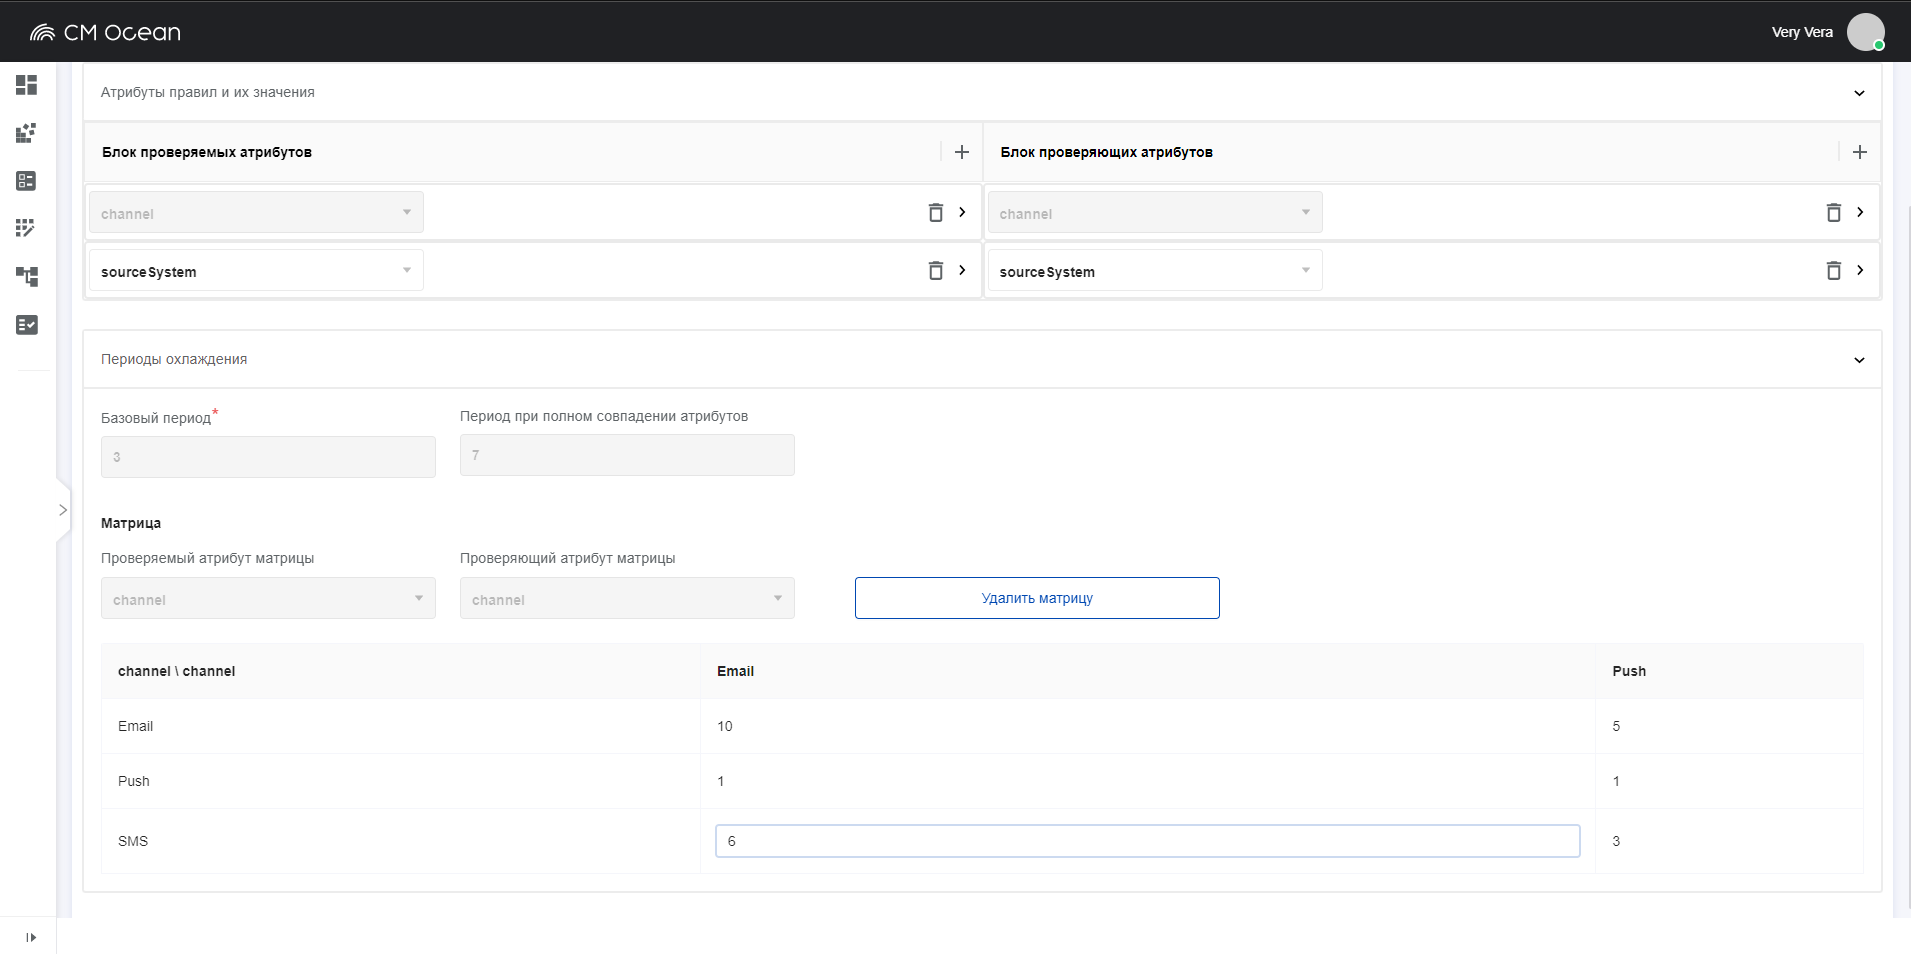Expand the checked channel attribute row chevron
The height and width of the screenshot is (954, 1911).
[962, 212]
